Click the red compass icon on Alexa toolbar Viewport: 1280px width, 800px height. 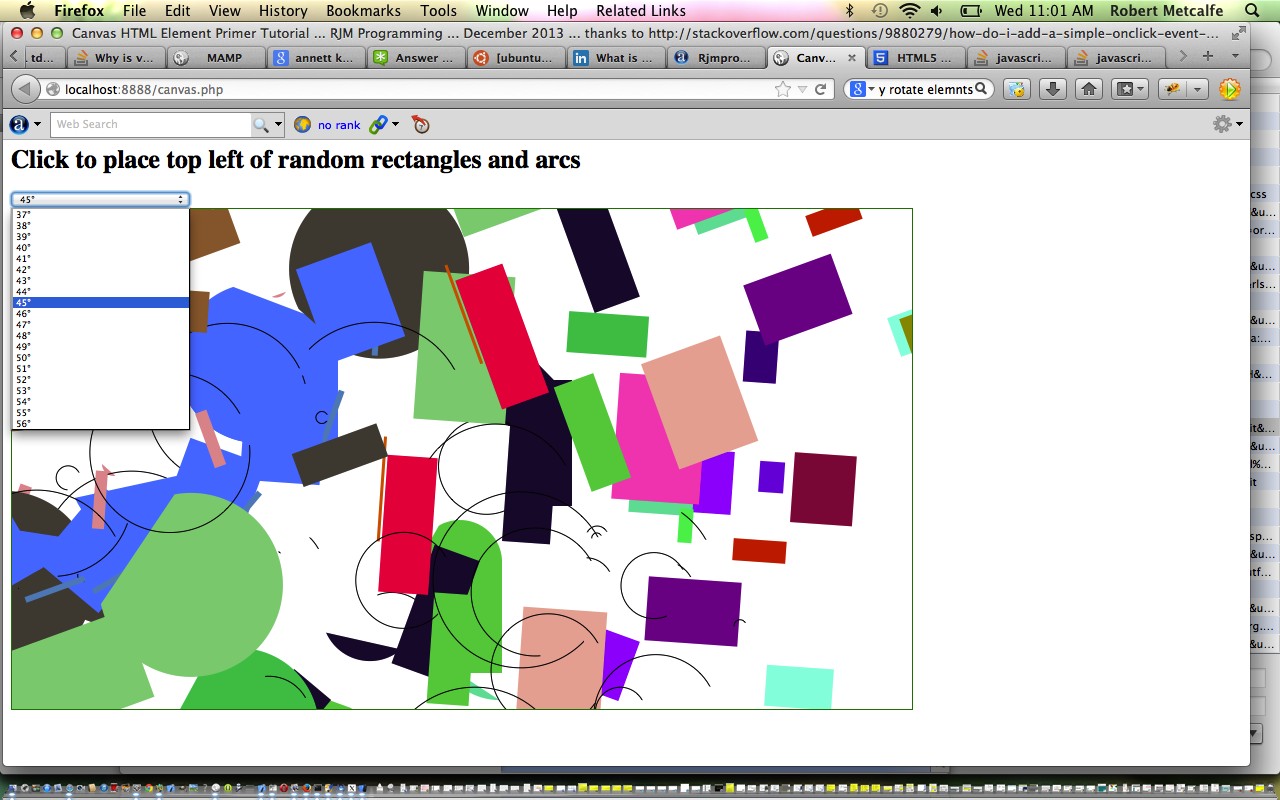pos(421,125)
